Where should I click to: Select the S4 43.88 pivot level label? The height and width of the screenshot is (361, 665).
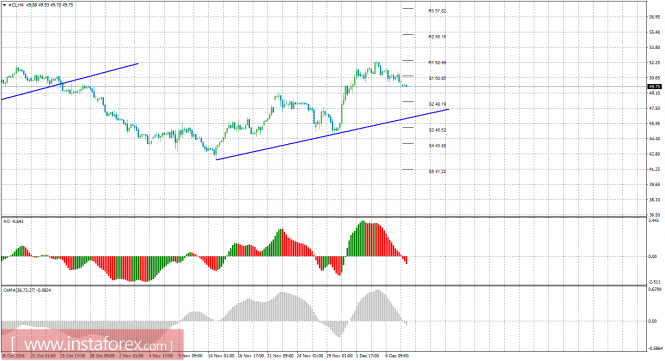click(437, 146)
